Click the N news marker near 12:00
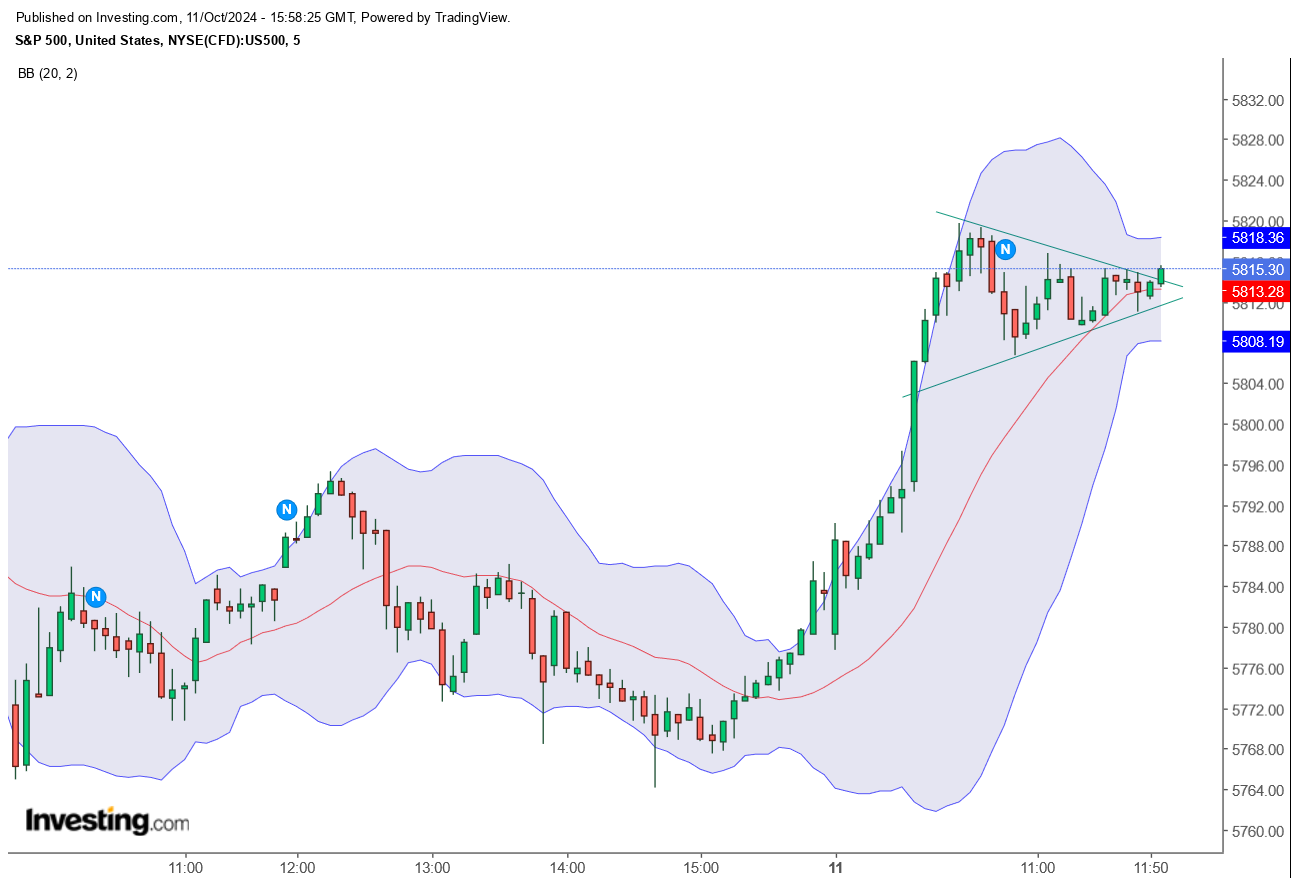Viewport: 1298px width, 883px height. pos(285,509)
